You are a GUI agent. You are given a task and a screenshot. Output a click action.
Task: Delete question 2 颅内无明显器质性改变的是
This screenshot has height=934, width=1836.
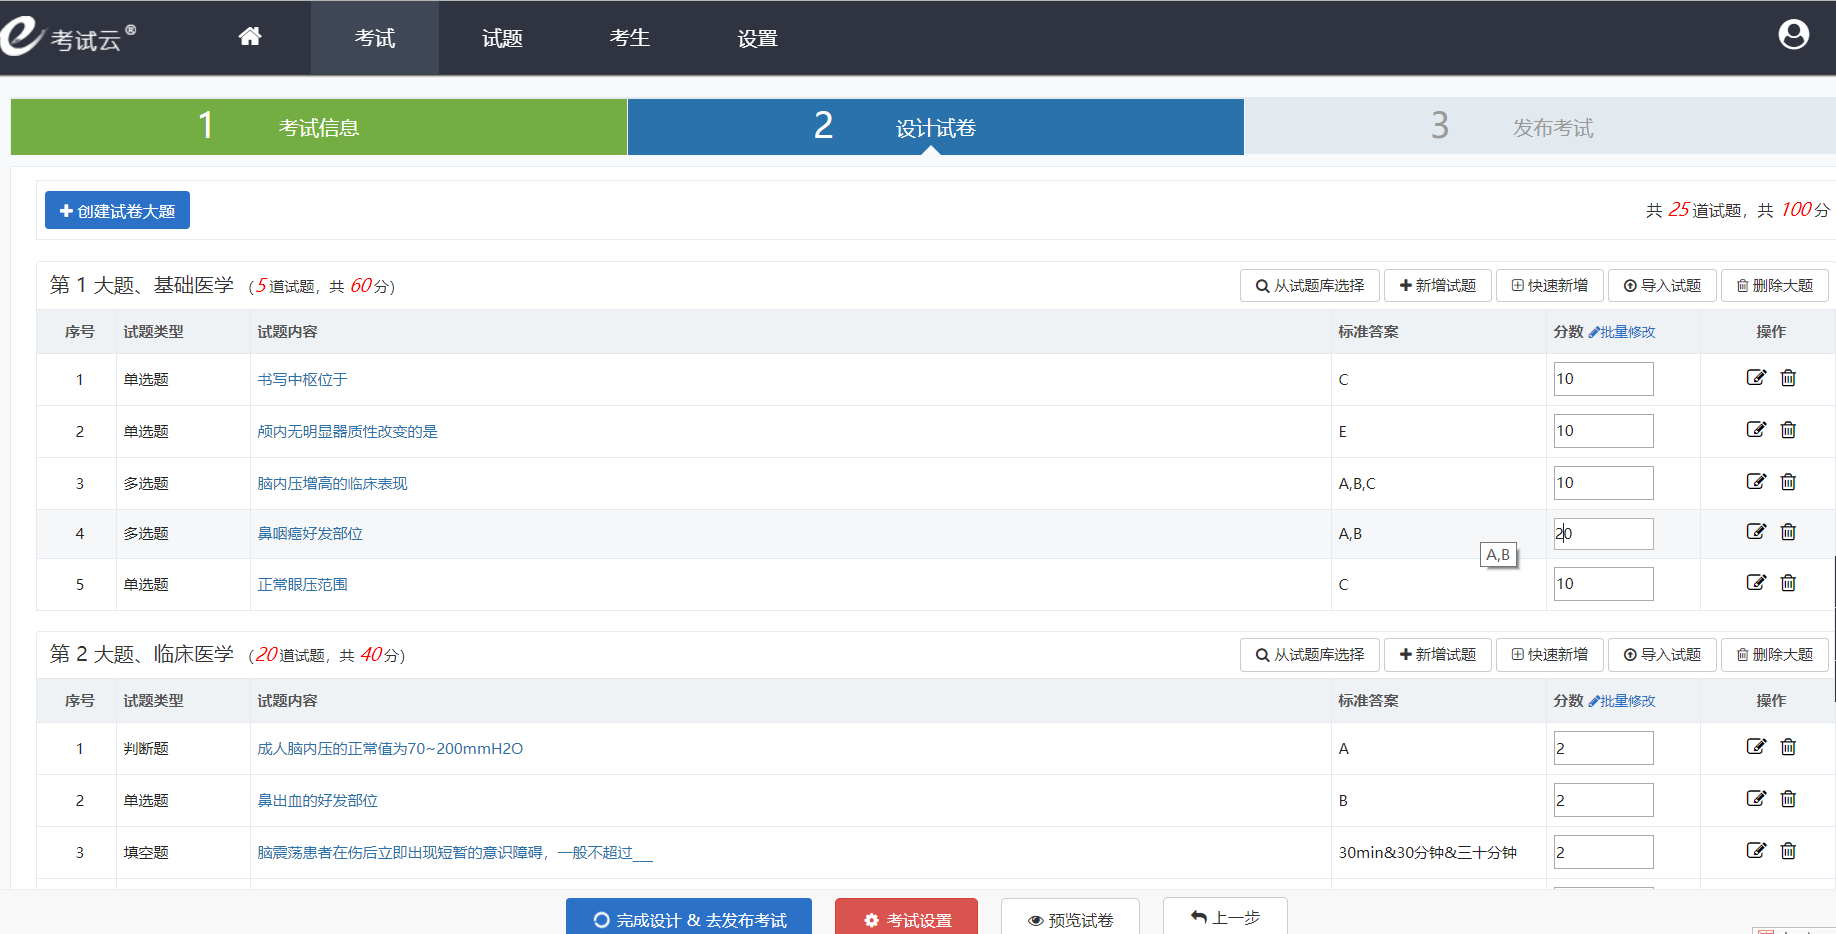1788,430
